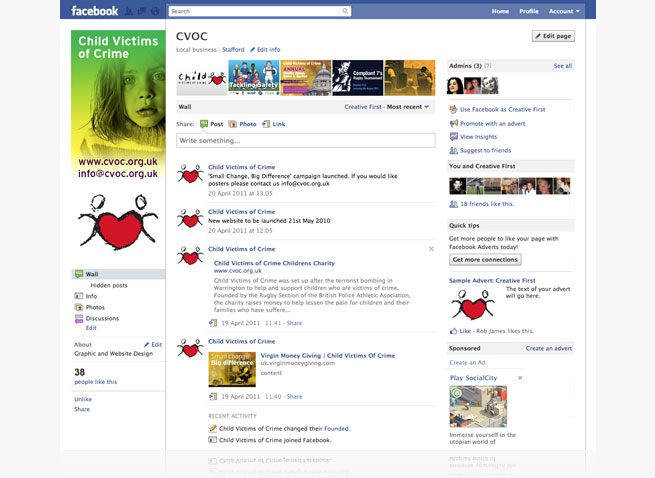Click Get more connections button
This screenshot has height=478, width=655.
click(485, 259)
